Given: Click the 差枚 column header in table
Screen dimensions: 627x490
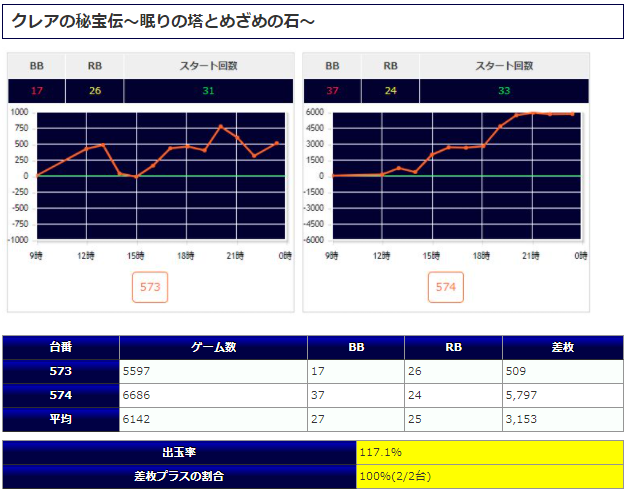Looking at the screenshot, I should coord(562,347).
